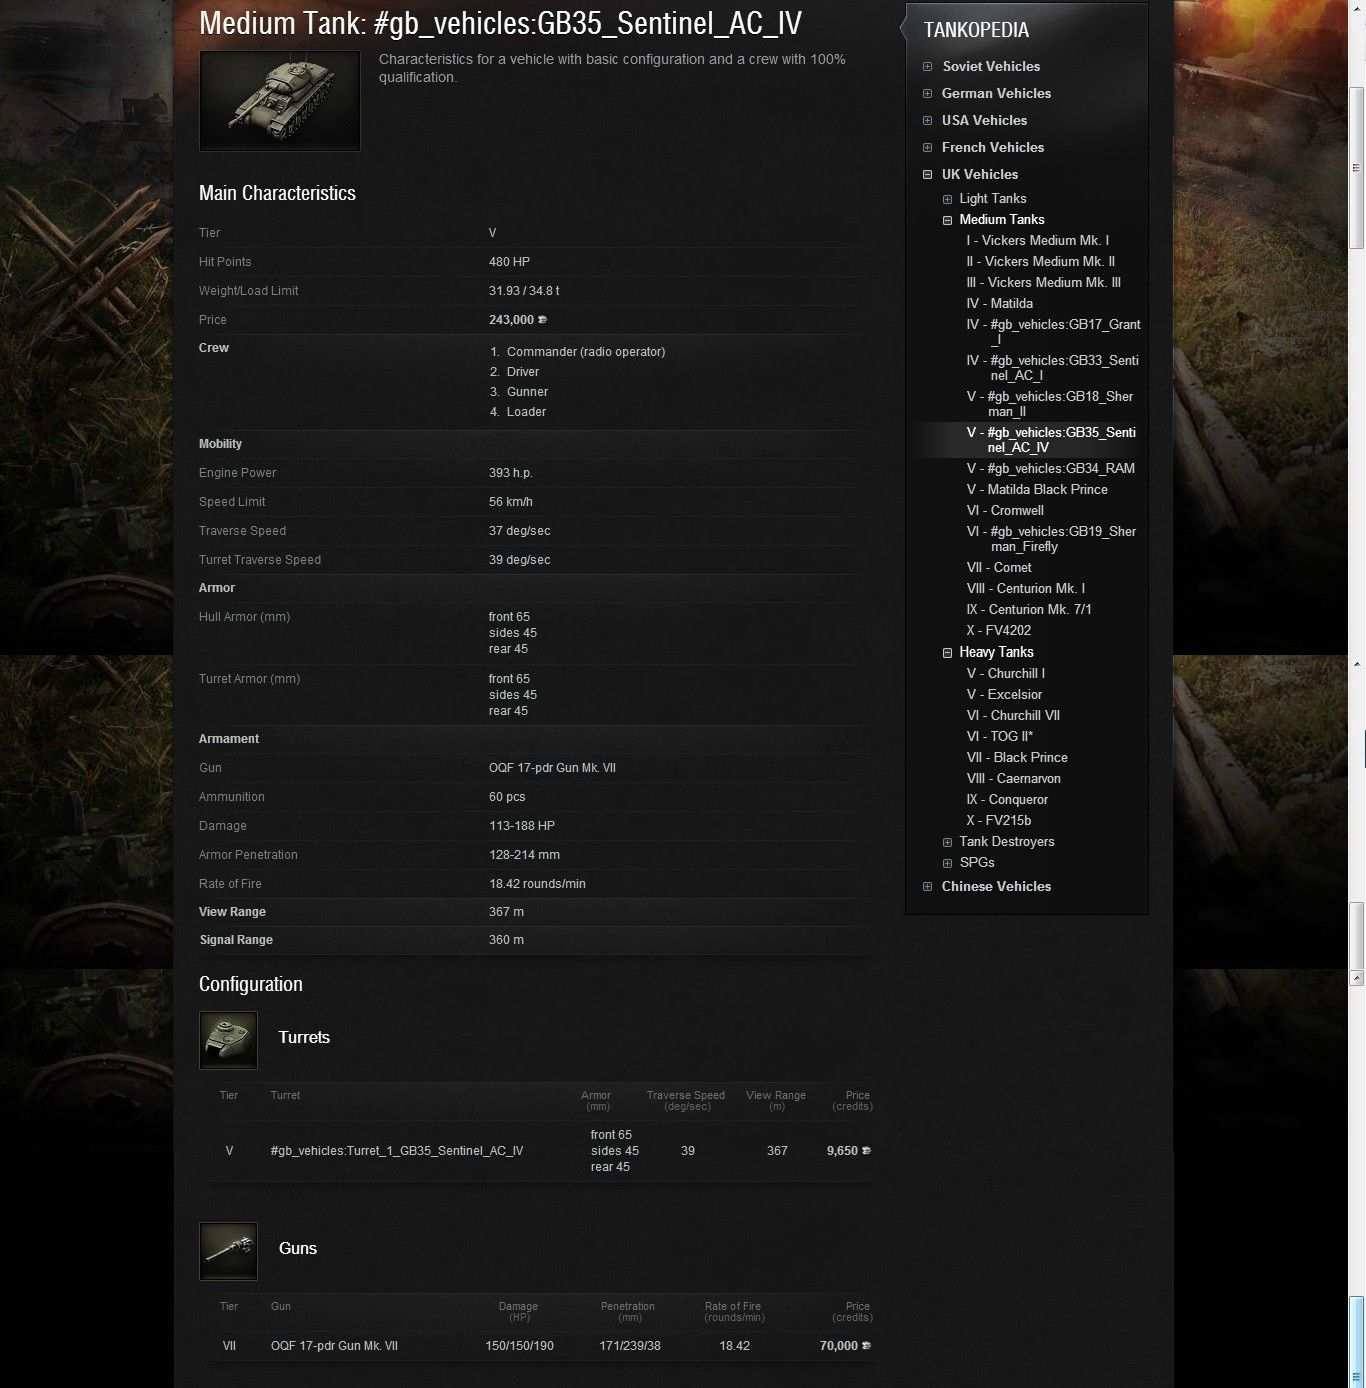The image size is (1366, 1388).
Task: Select USA Vehicles in the Tankopedia menu
Action: point(984,120)
